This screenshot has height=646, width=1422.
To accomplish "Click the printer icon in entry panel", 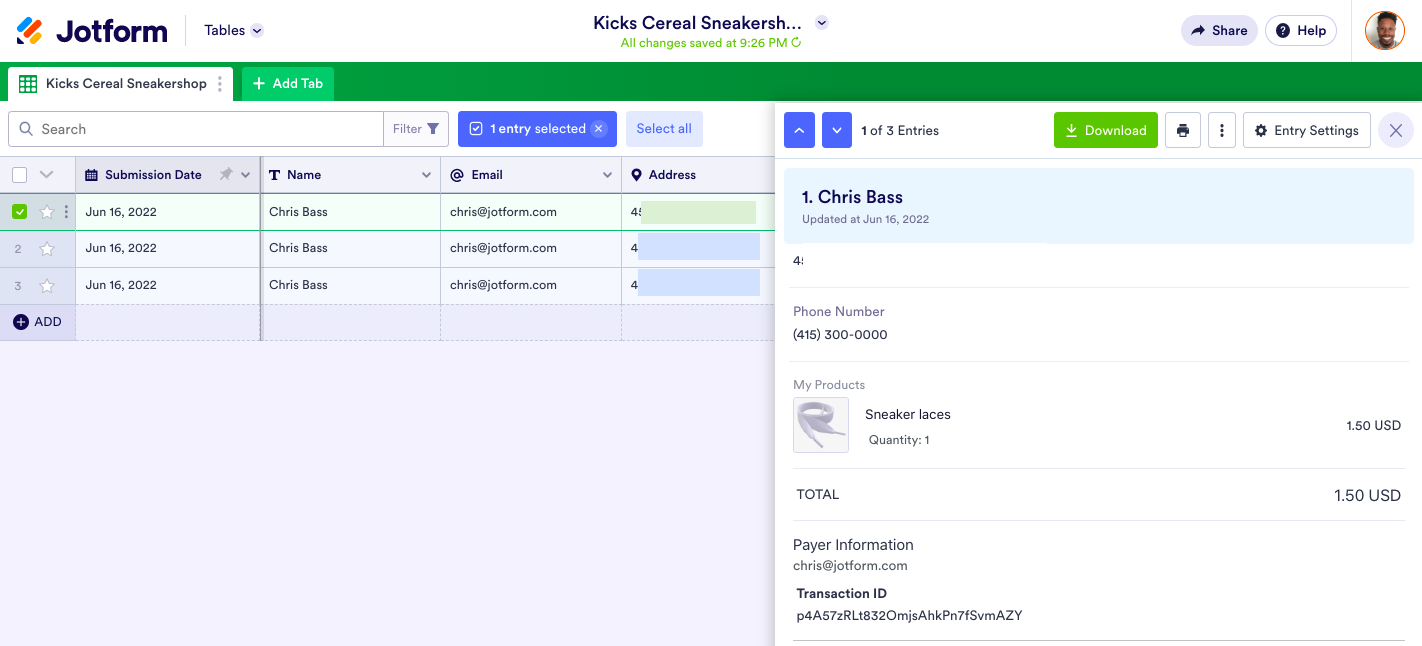I will point(1183,130).
